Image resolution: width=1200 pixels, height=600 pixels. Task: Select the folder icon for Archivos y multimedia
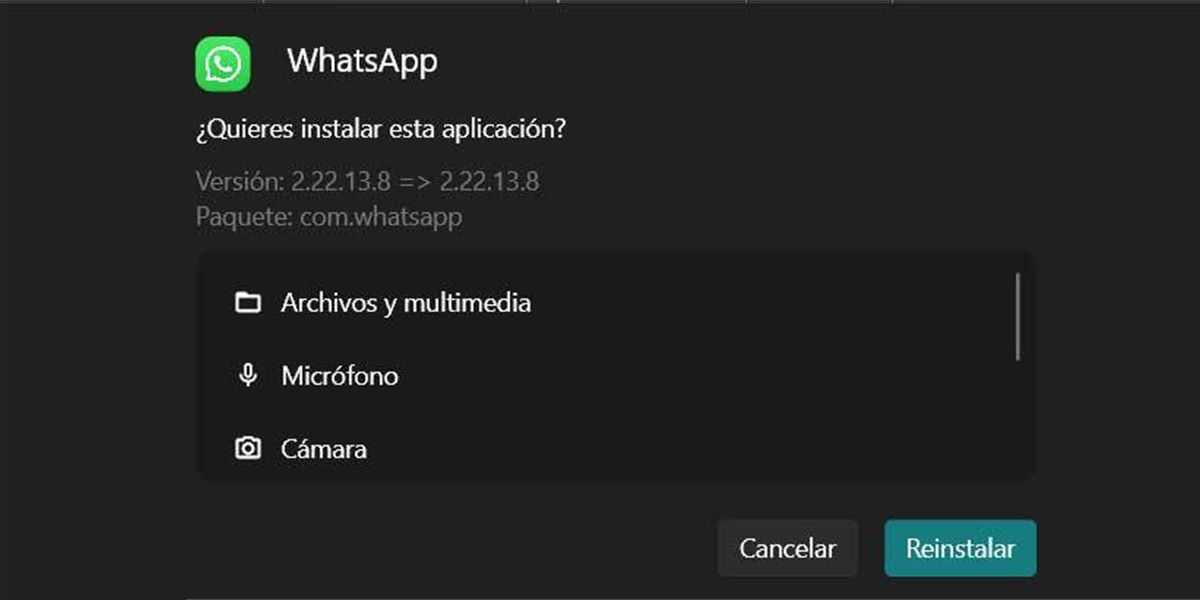tap(247, 302)
